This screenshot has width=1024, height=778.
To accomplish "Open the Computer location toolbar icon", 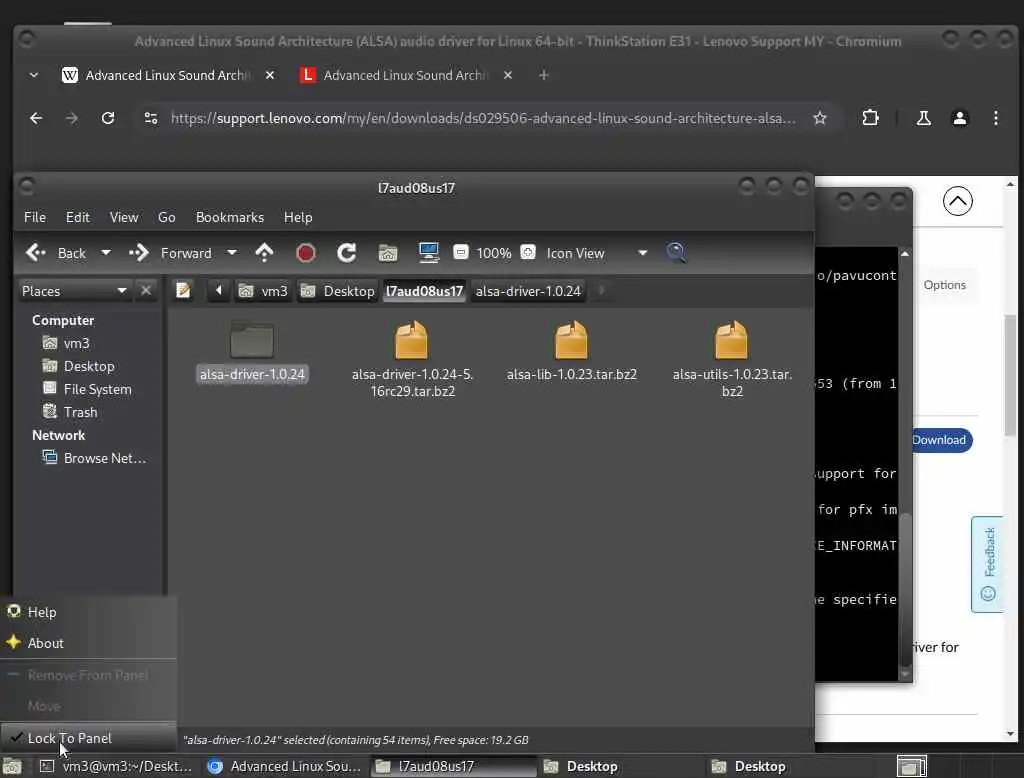I will click(x=428, y=253).
